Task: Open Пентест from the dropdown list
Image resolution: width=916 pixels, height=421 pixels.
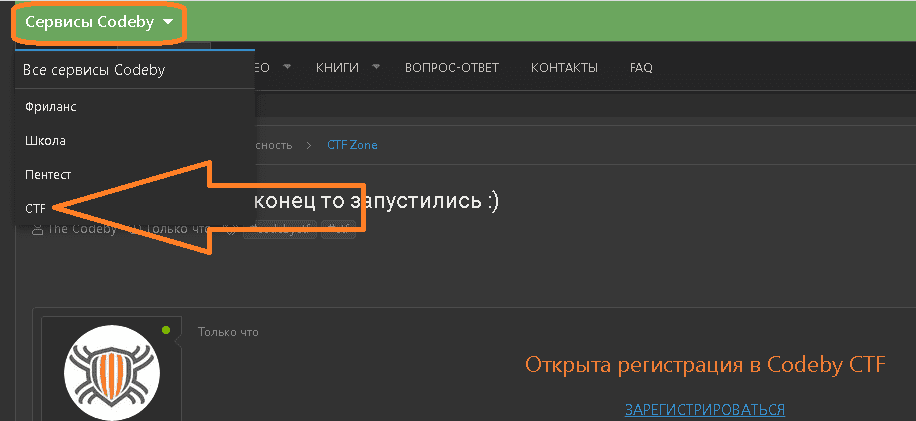Action: [x=48, y=174]
